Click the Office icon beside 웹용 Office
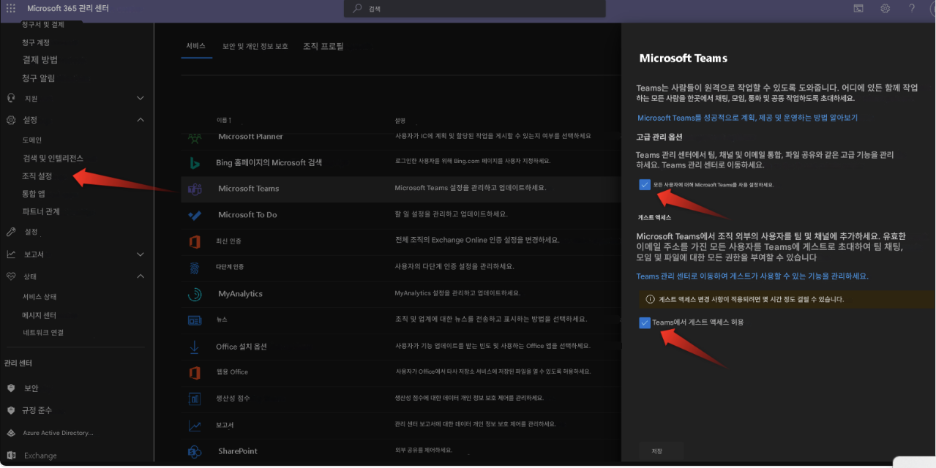 [x=195, y=372]
